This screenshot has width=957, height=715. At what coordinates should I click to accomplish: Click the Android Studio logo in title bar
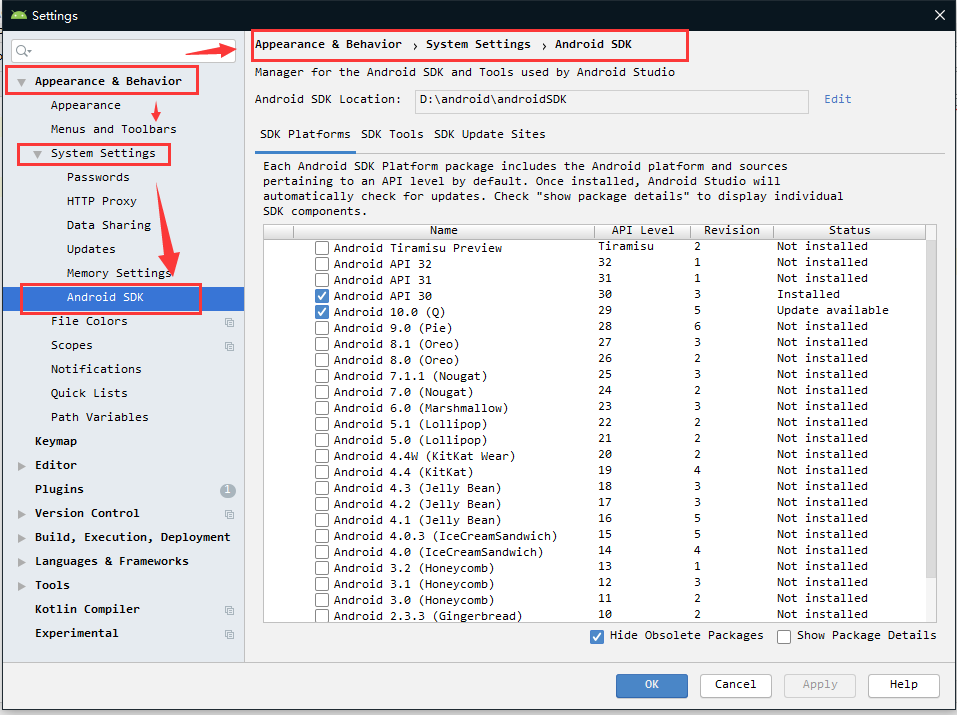click(x=19, y=15)
